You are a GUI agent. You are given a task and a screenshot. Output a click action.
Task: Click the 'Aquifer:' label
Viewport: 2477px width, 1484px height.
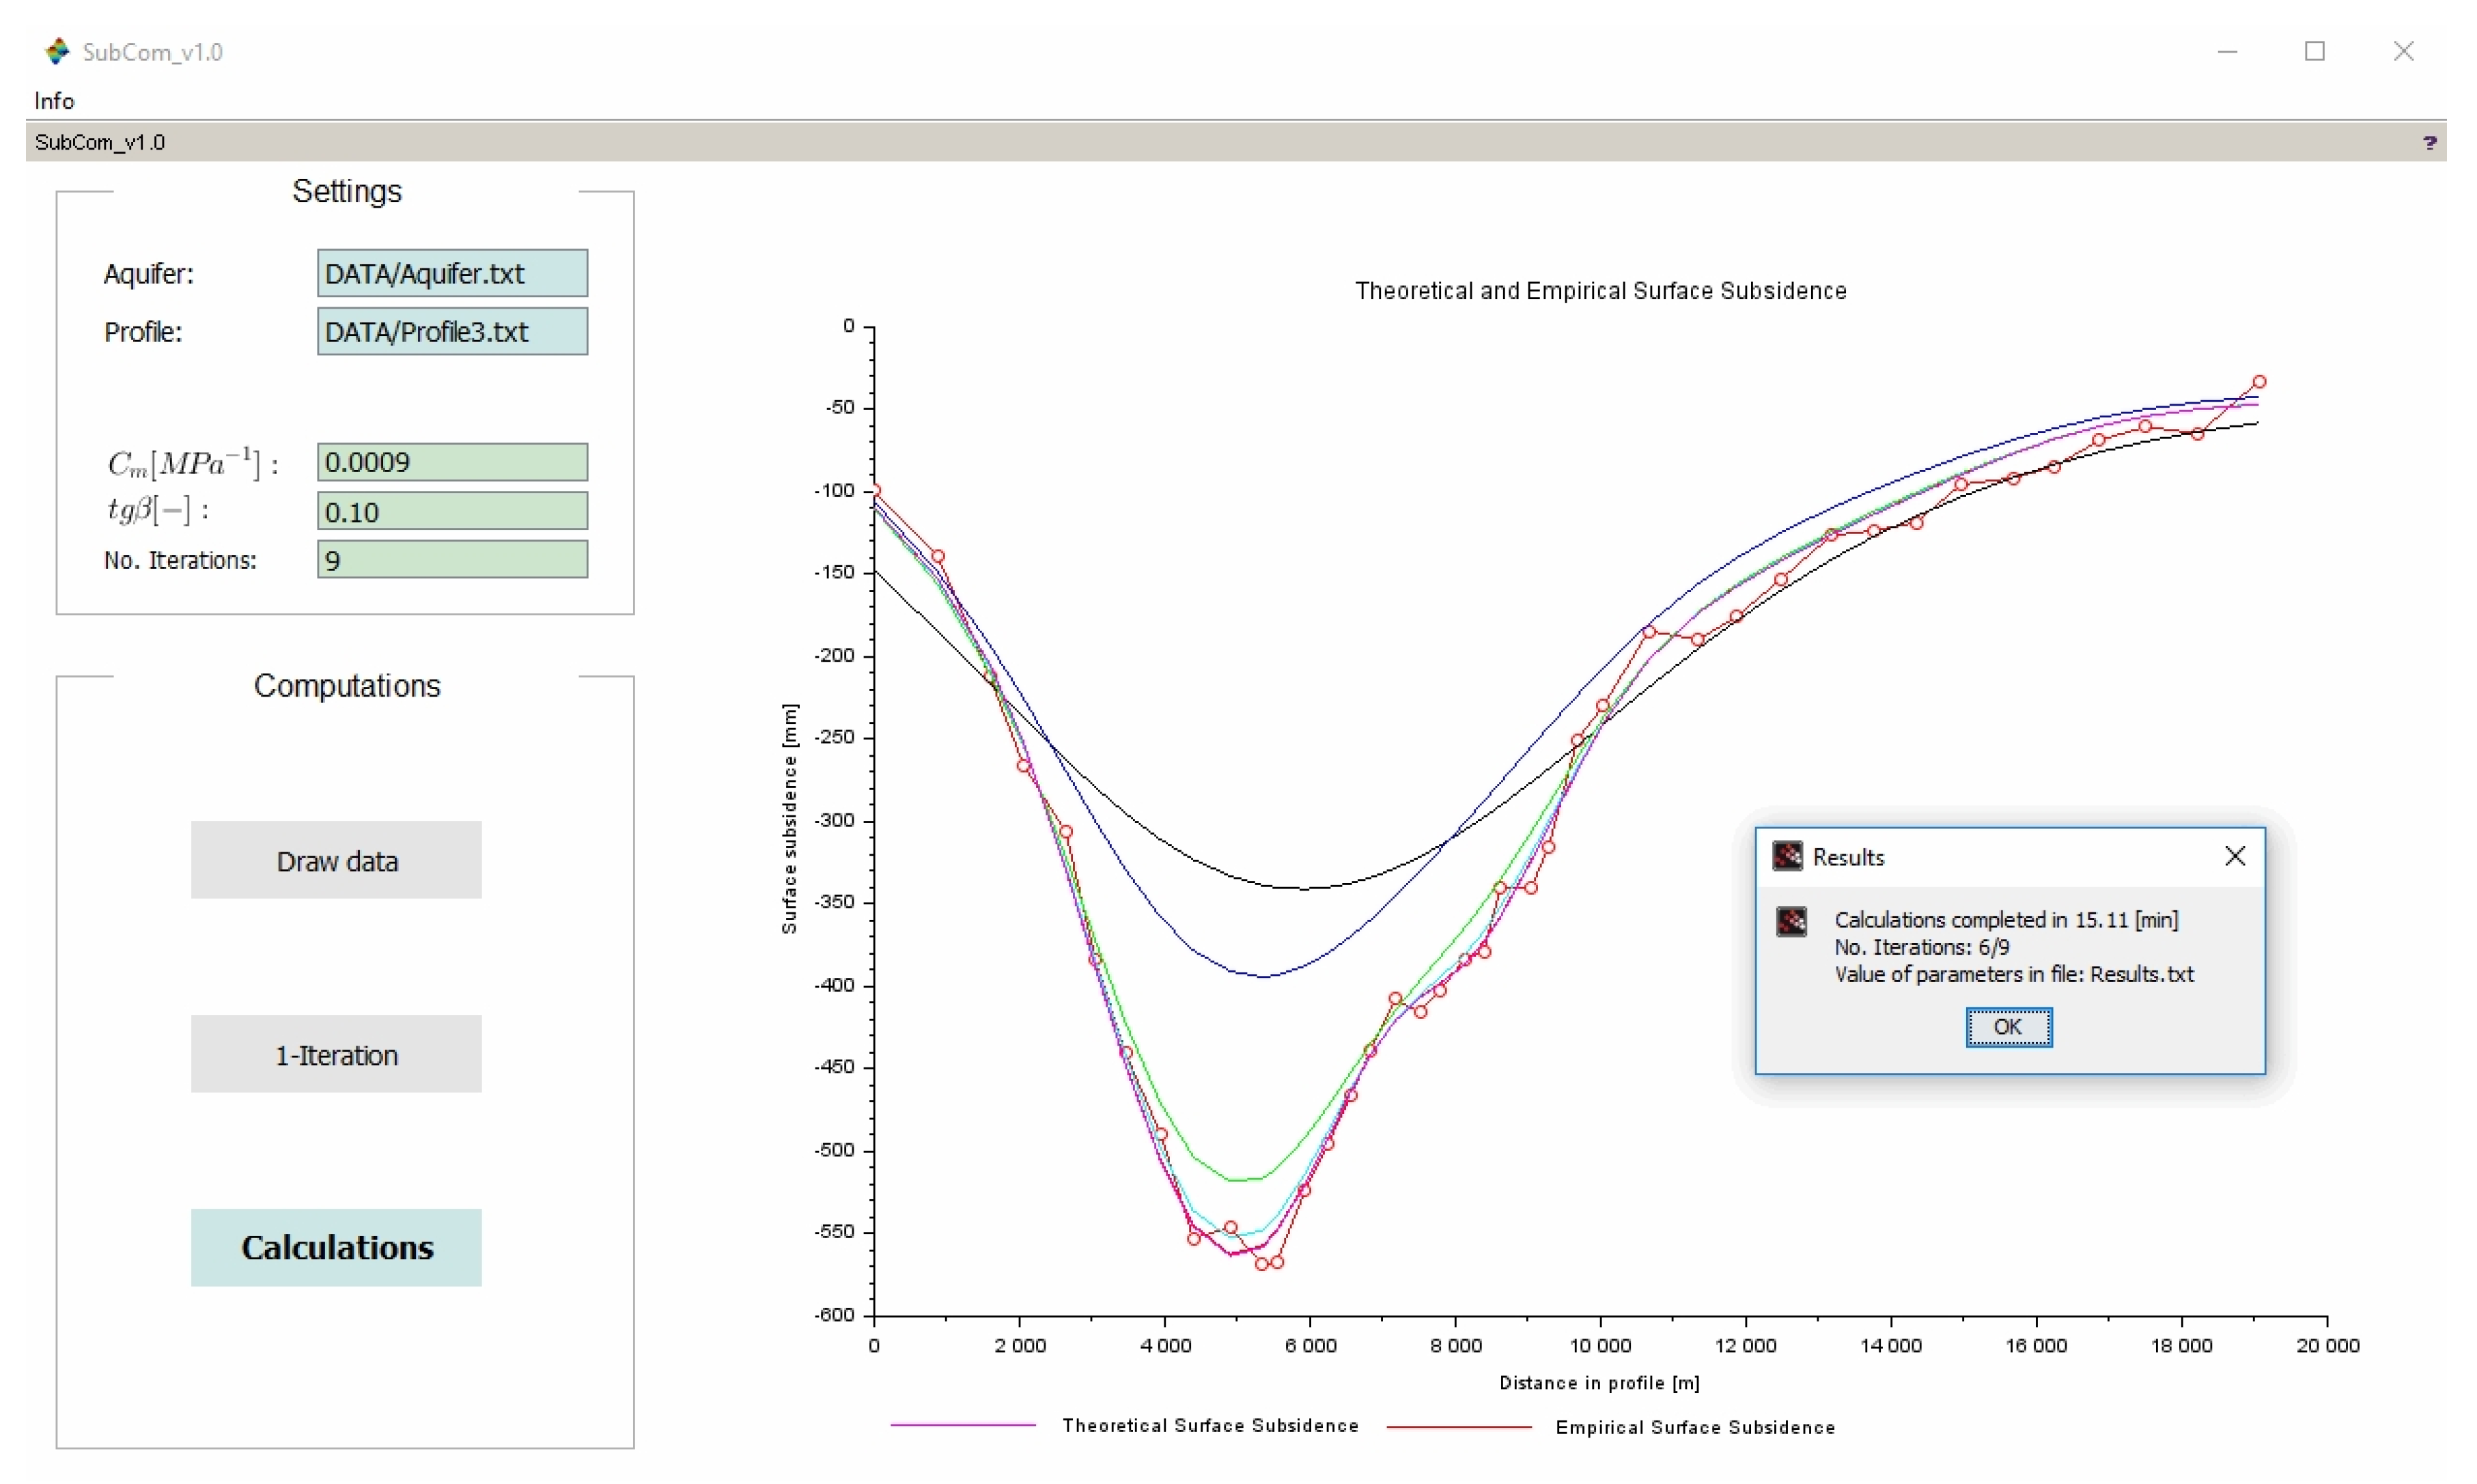point(149,274)
